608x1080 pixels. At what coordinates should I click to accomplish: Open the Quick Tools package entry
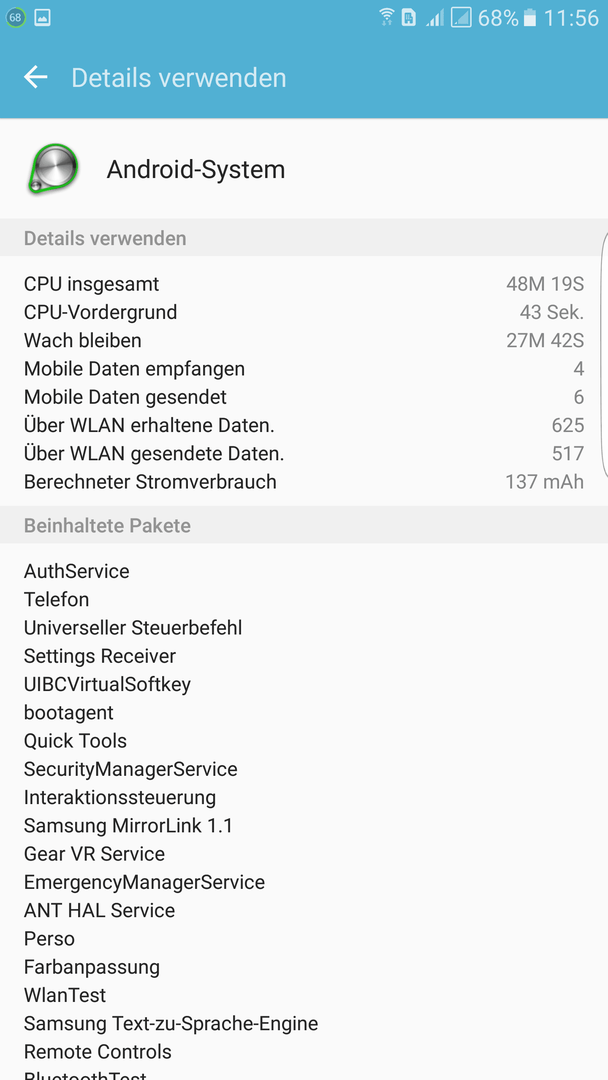75,740
